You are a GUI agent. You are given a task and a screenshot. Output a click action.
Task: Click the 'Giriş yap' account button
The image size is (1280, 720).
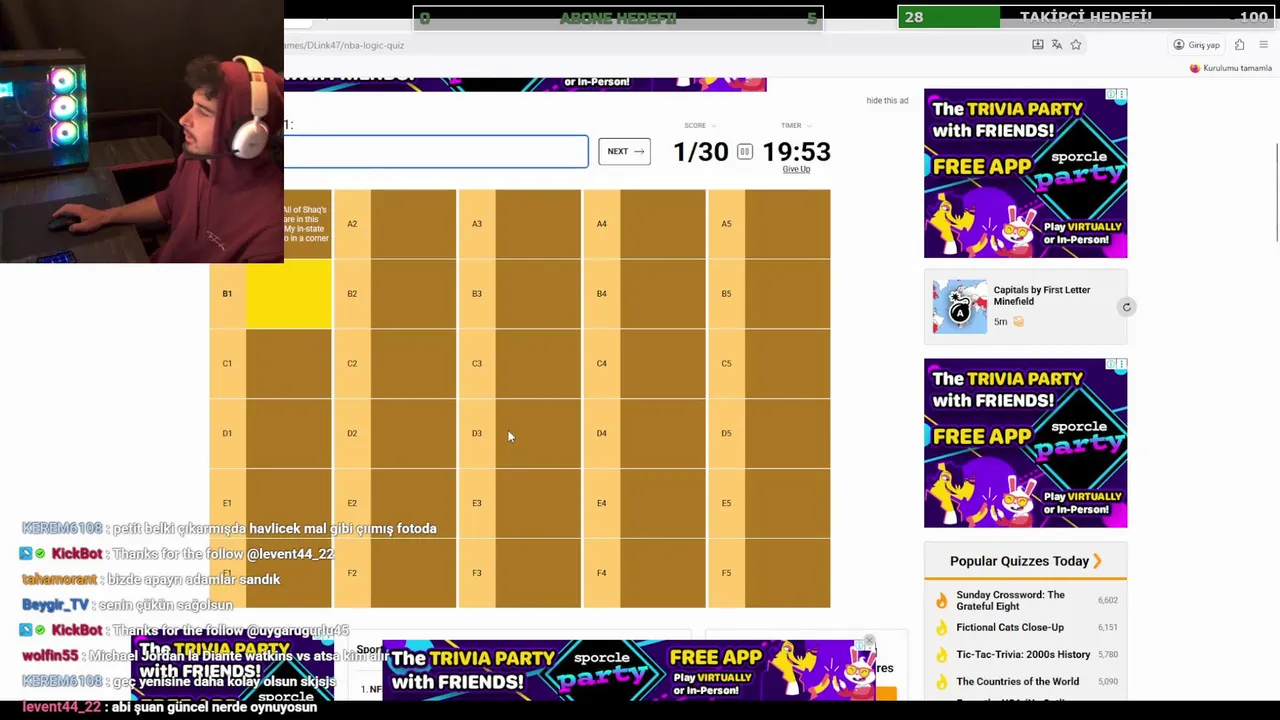pos(1197,45)
